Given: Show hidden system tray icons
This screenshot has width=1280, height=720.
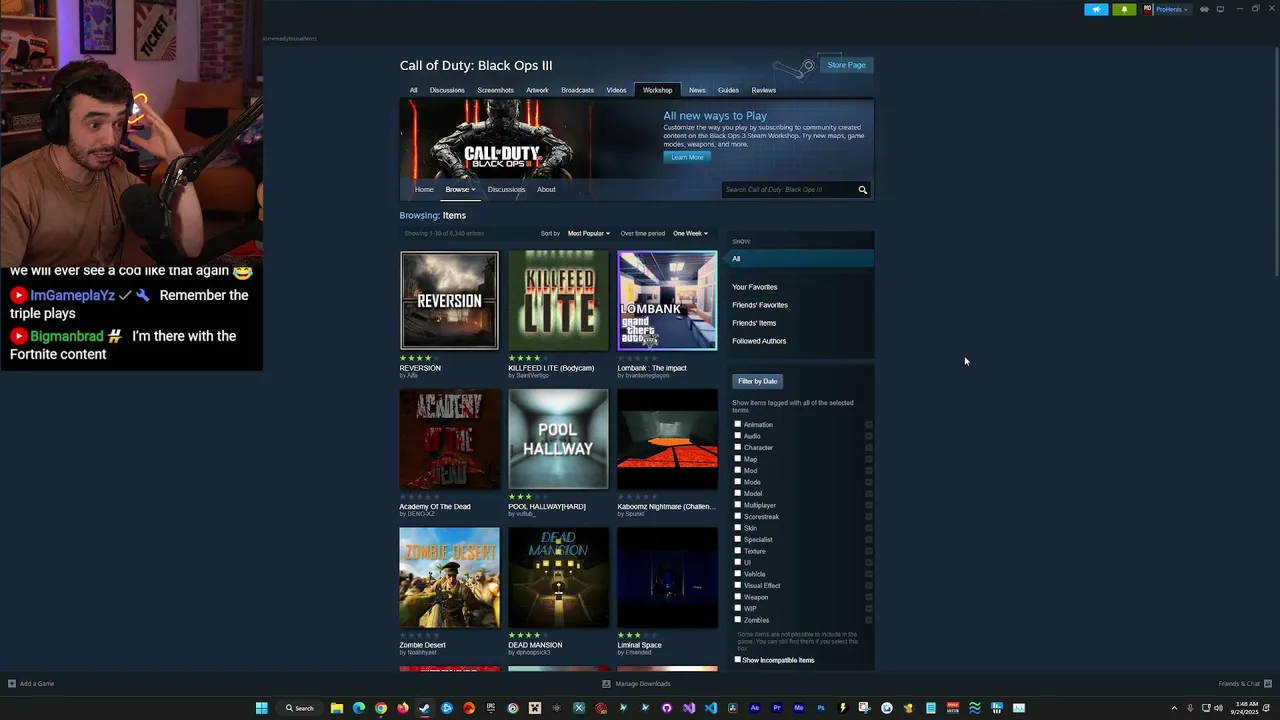Looking at the screenshot, I should pyautogui.click(x=1174, y=708).
